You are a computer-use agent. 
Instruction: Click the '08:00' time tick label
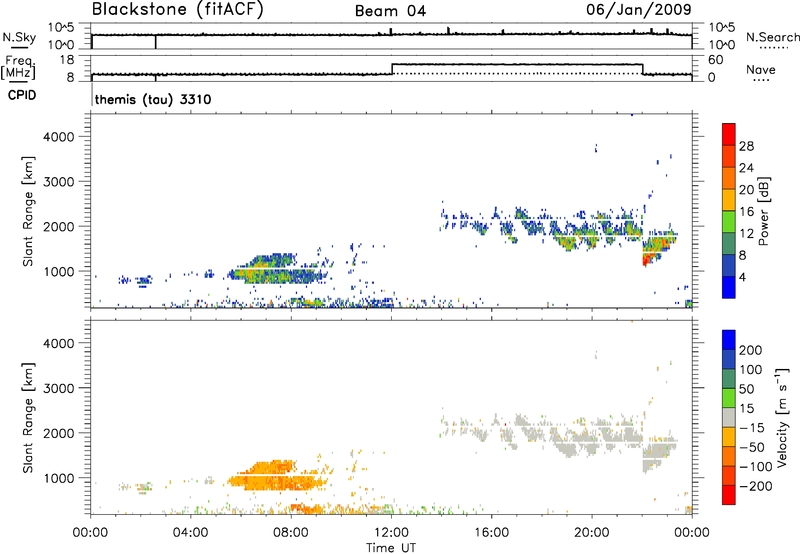point(291,533)
